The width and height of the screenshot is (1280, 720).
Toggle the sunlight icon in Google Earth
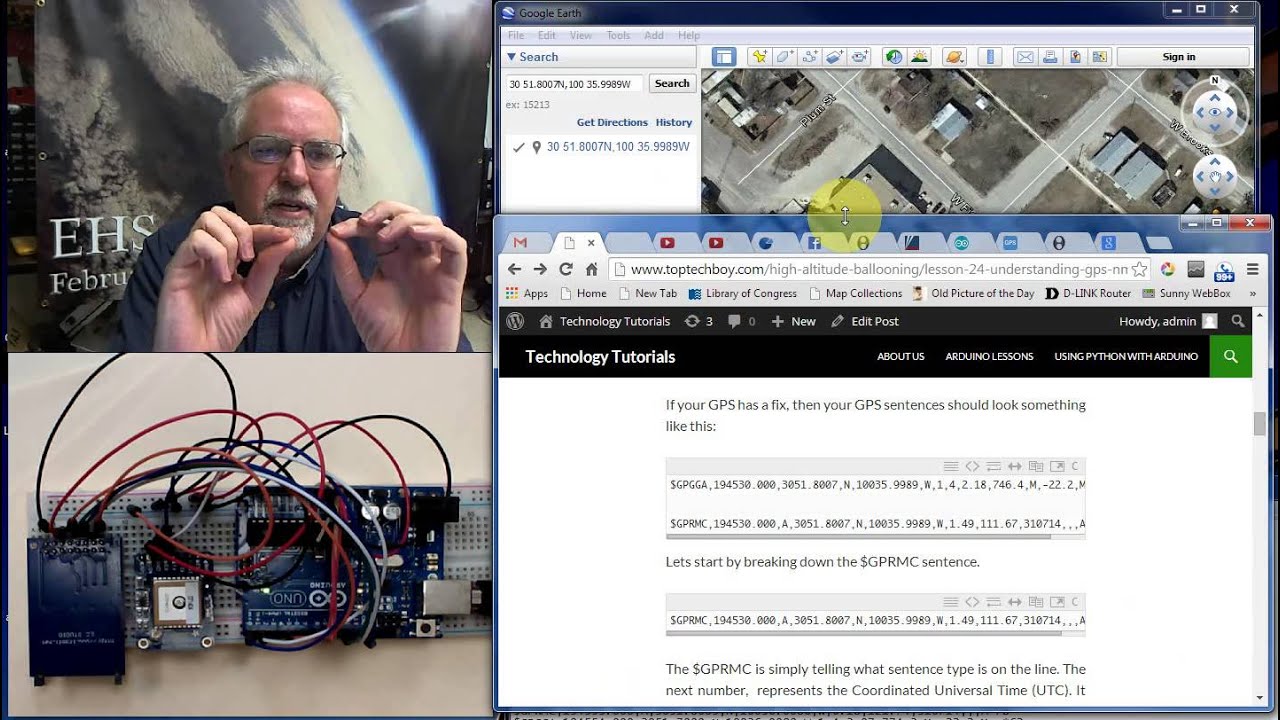[919, 57]
